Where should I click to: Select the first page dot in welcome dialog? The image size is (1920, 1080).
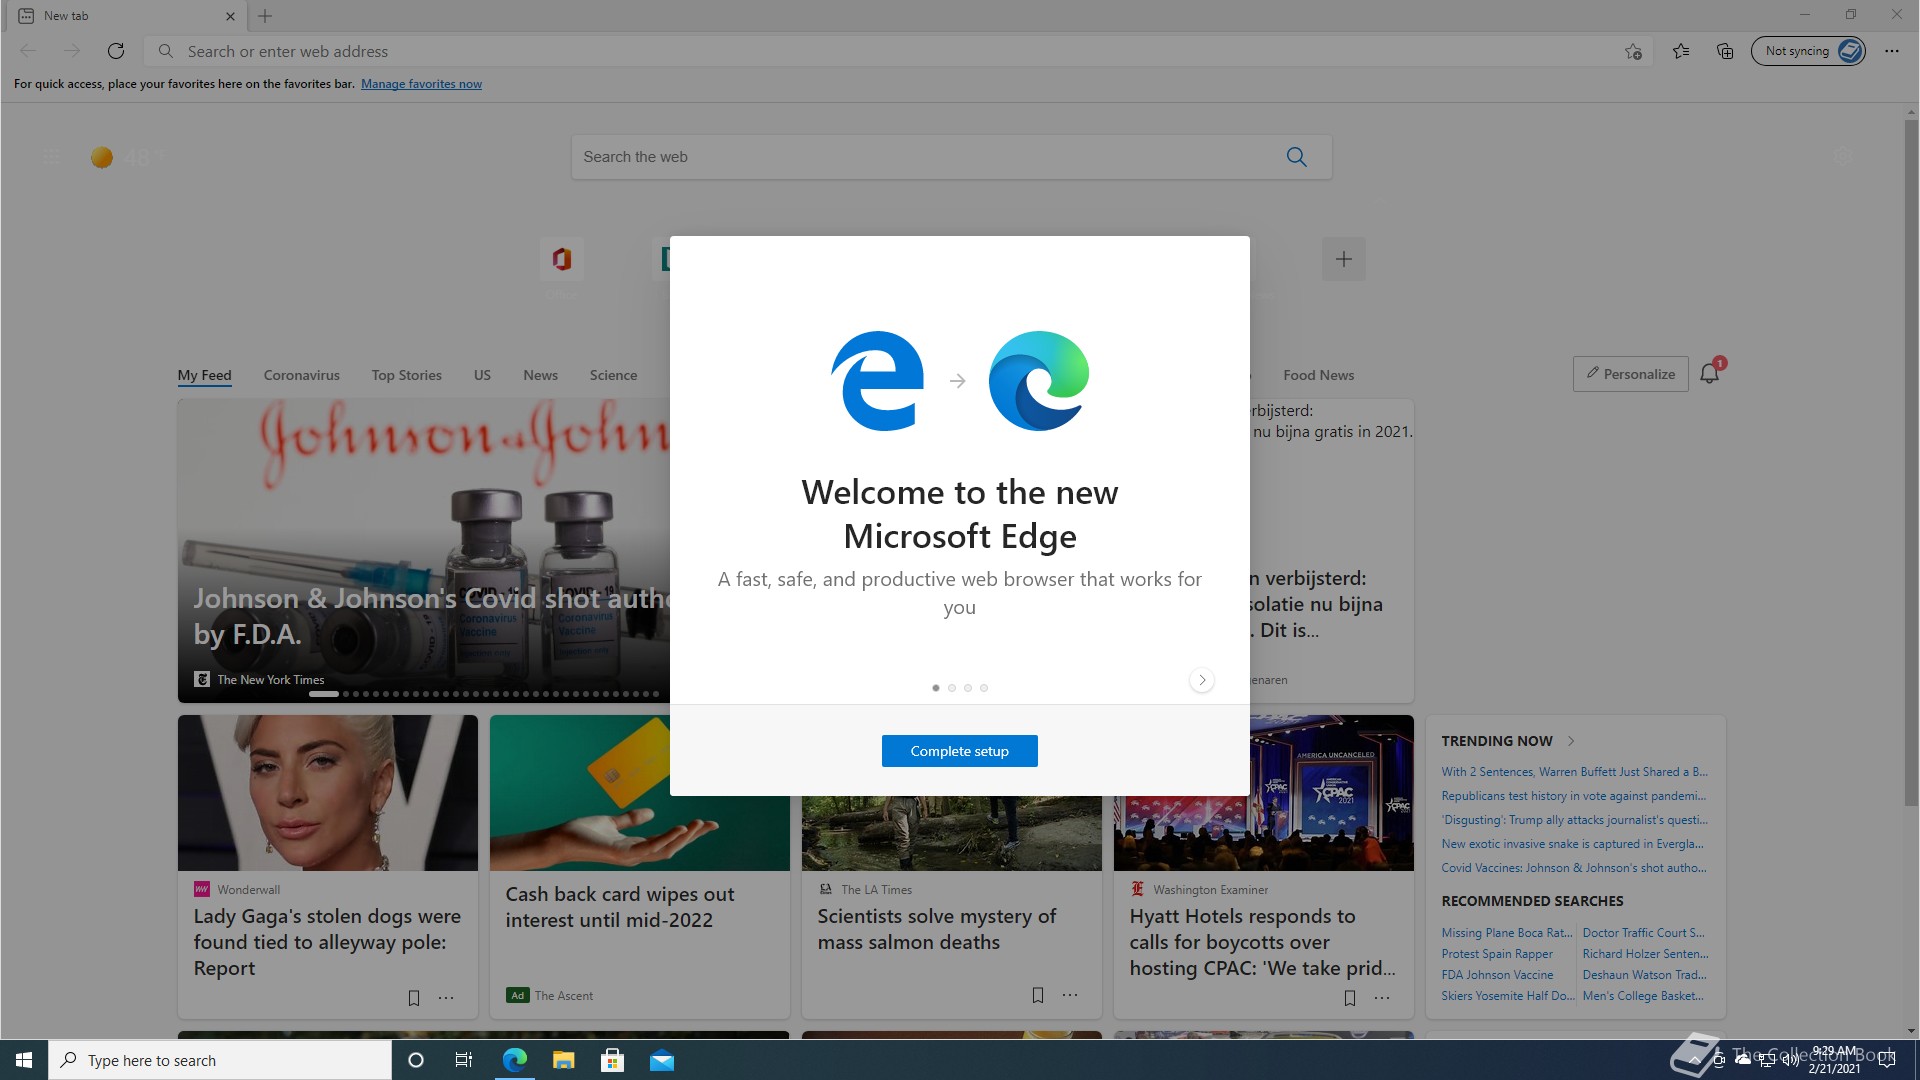point(936,688)
